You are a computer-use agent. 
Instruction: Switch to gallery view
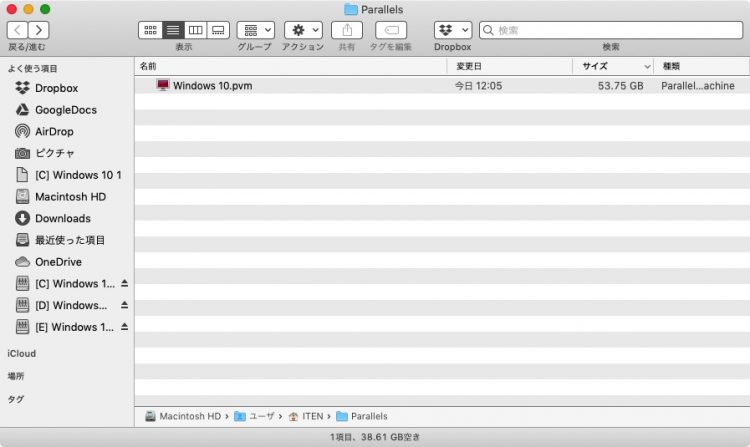pos(218,30)
